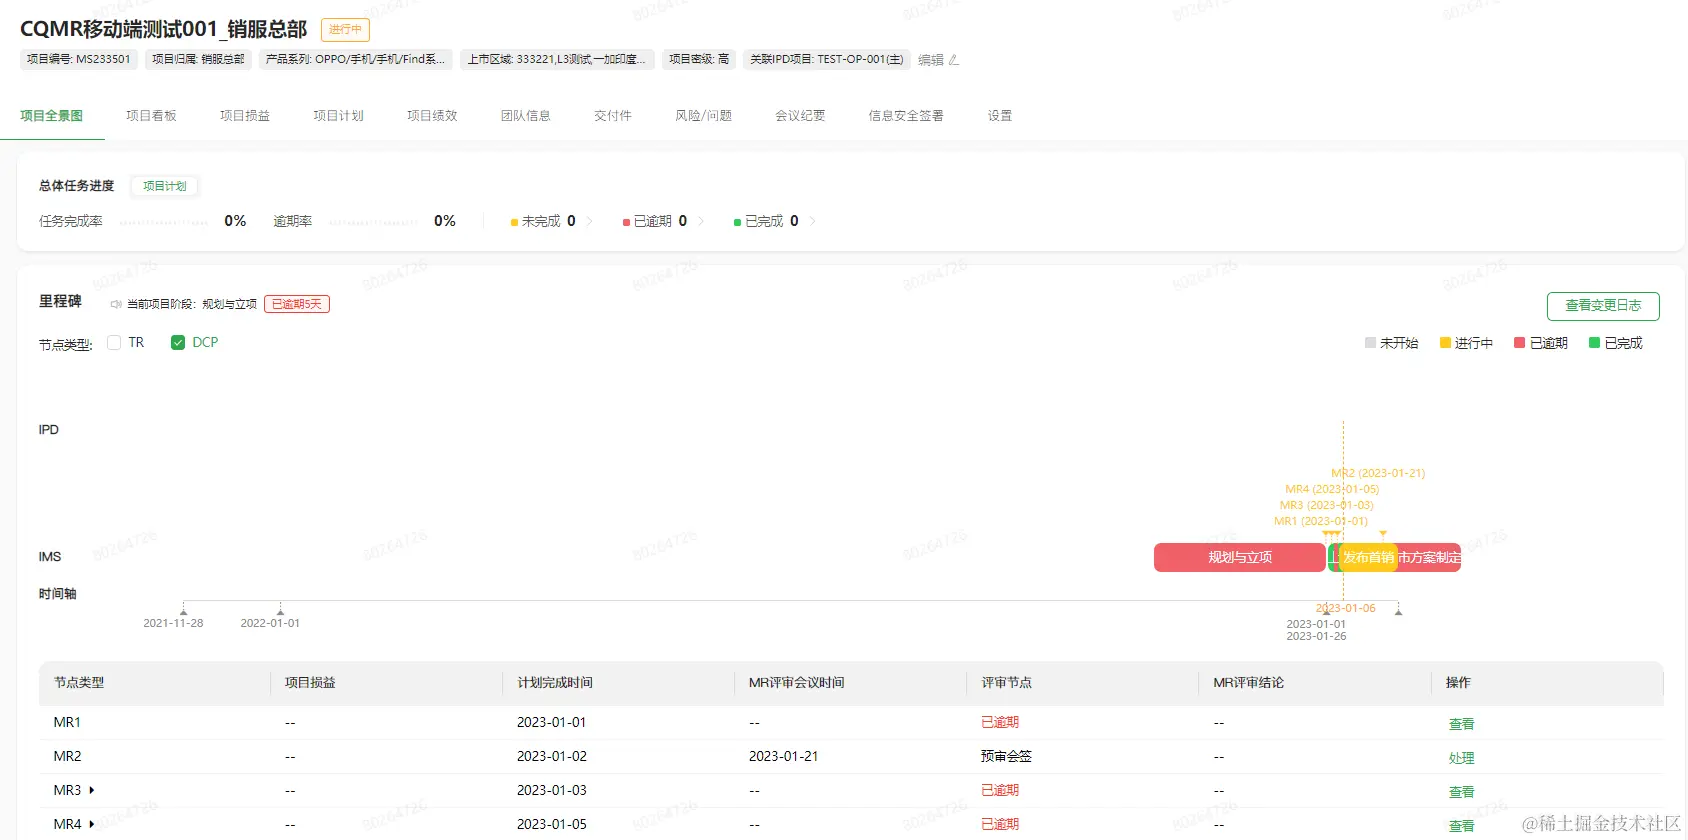Click the 关联IPD项目 TEST-OP-001 tag
The height and width of the screenshot is (840, 1688).
[x=827, y=60]
